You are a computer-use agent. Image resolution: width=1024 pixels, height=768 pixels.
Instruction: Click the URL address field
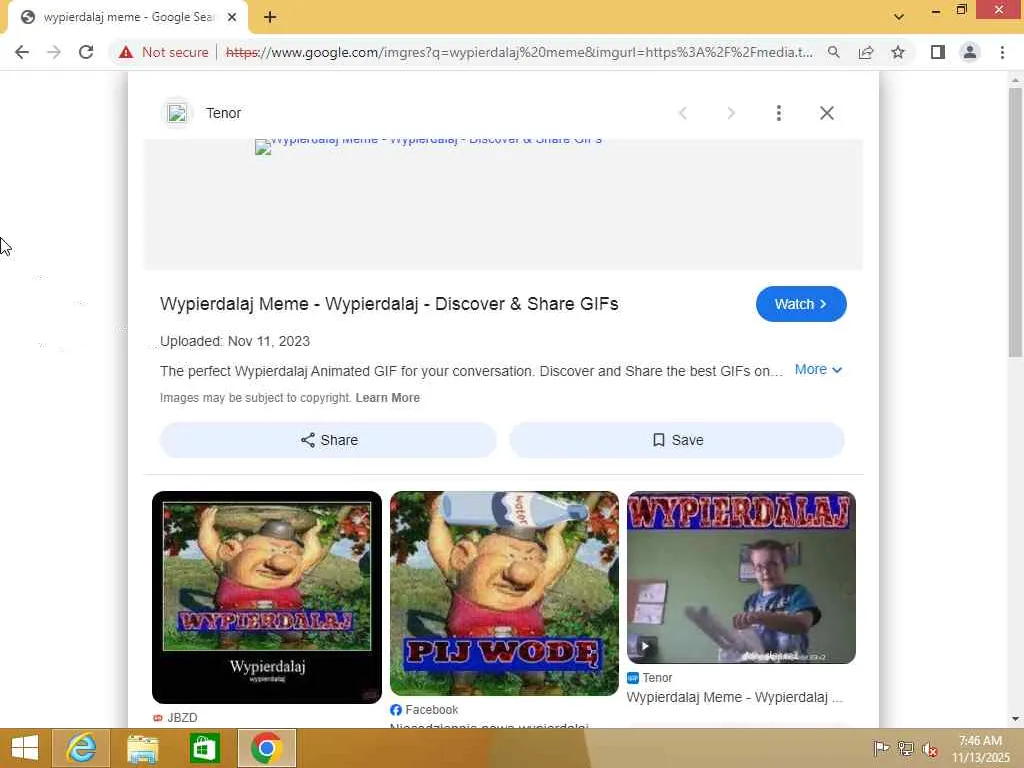(x=519, y=52)
